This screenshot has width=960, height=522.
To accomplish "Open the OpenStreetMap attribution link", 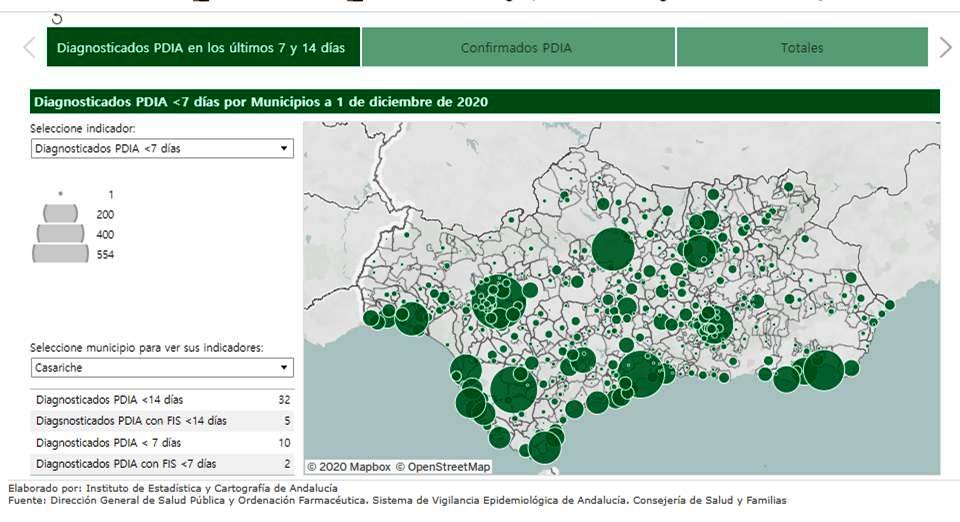I will 443,466.
